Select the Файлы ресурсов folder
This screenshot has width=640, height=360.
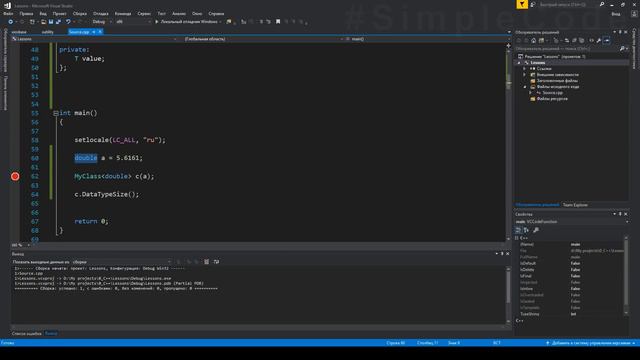coord(552,99)
